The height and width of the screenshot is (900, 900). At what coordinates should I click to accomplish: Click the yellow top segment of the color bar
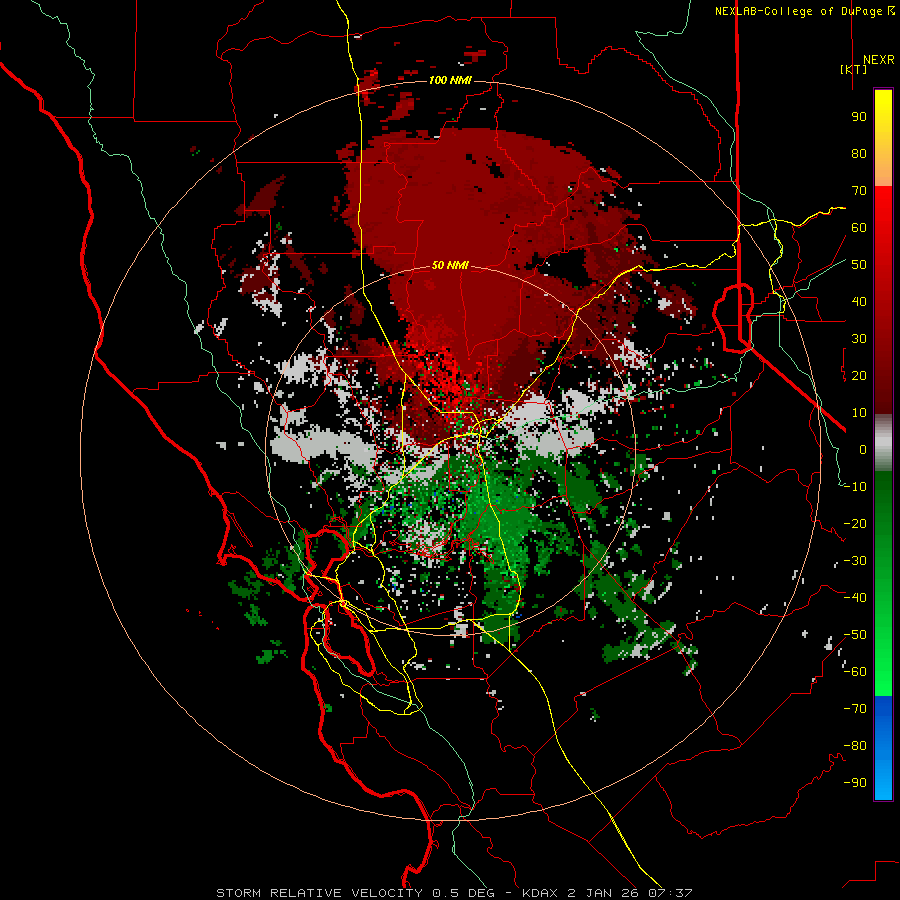(x=883, y=138)
